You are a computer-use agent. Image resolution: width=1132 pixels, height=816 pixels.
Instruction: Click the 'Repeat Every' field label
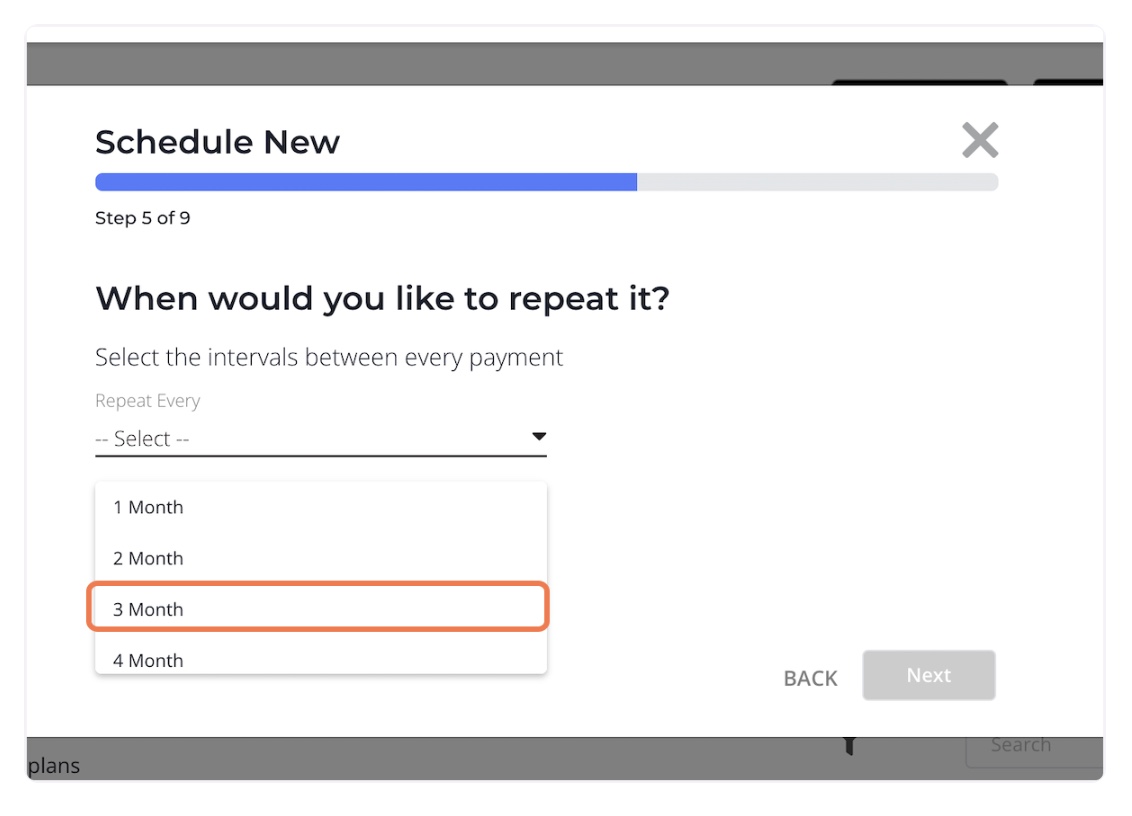click(147, 401)
